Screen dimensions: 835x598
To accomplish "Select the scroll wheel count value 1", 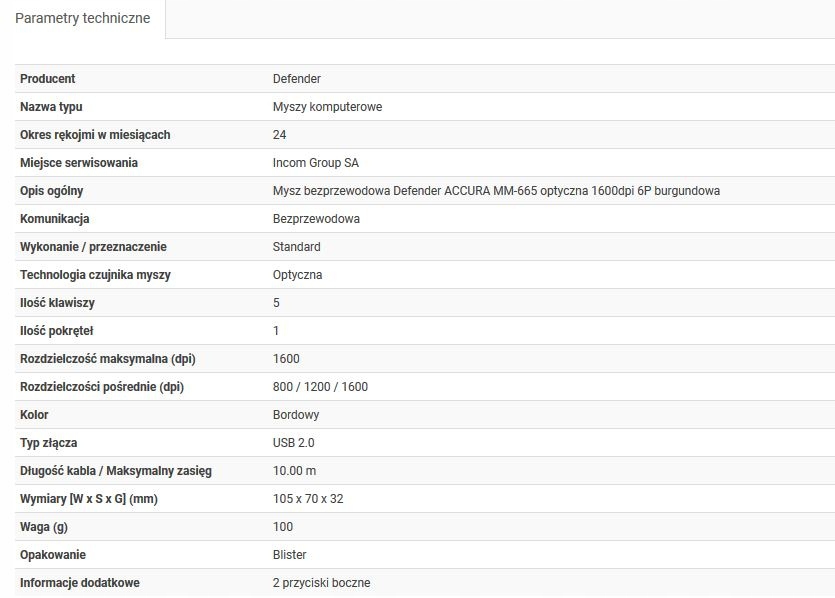I will (x=276, y=331).
